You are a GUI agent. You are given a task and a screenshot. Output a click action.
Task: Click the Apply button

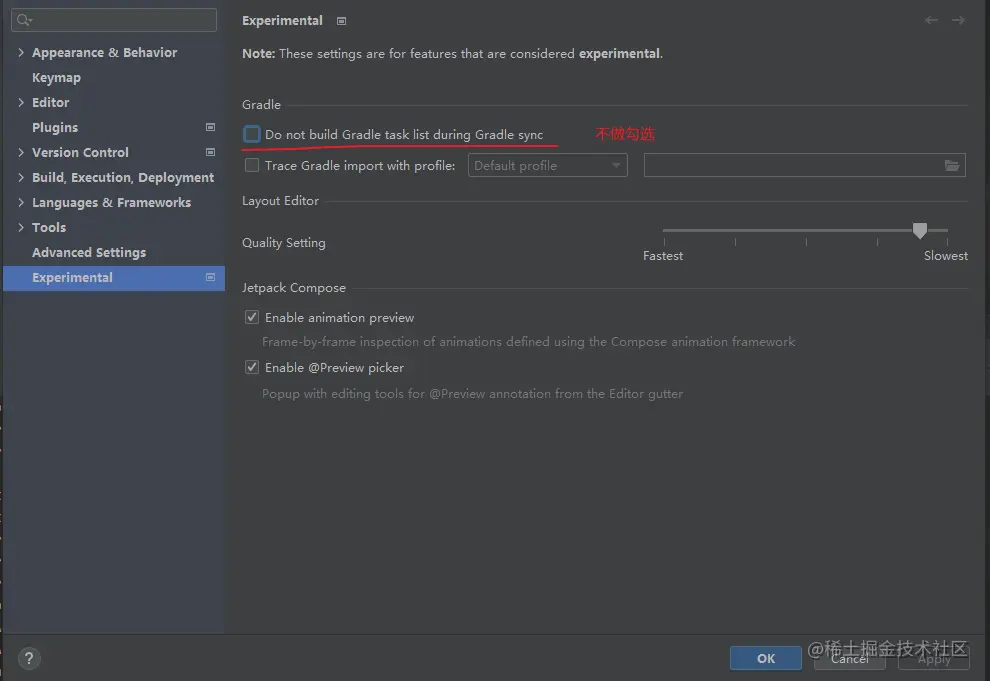click(x=934, y=658)
